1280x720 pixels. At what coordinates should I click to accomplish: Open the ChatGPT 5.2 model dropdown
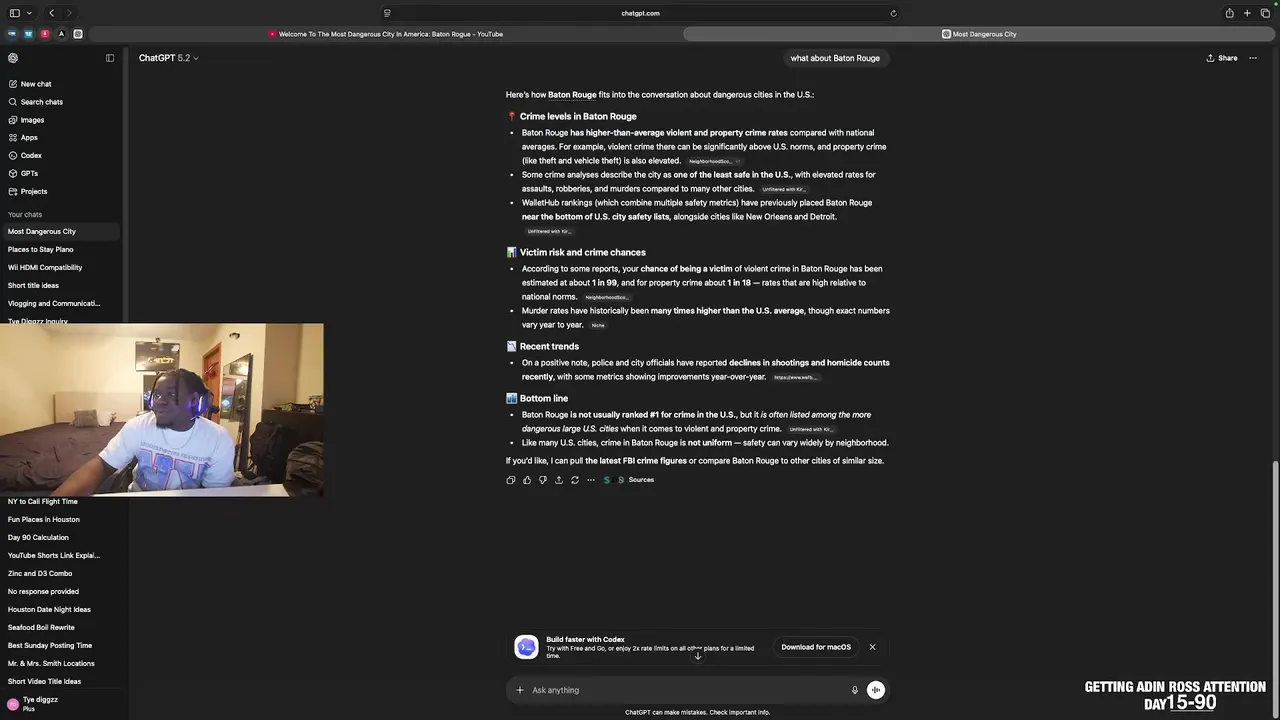click(x=168, y=58)
